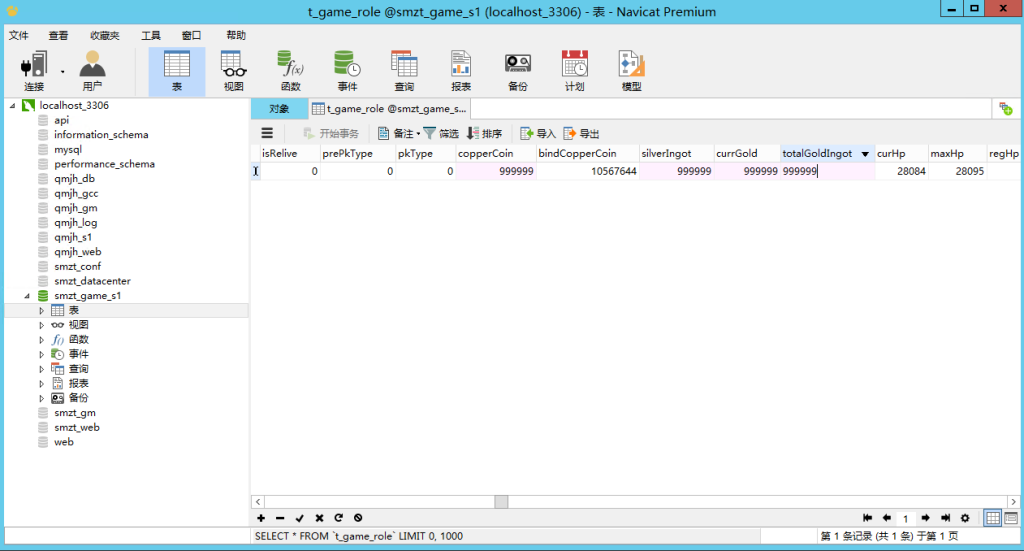Expand the 表 tables node in tree
The image size is (1024, 551).
tap(41, 311)
